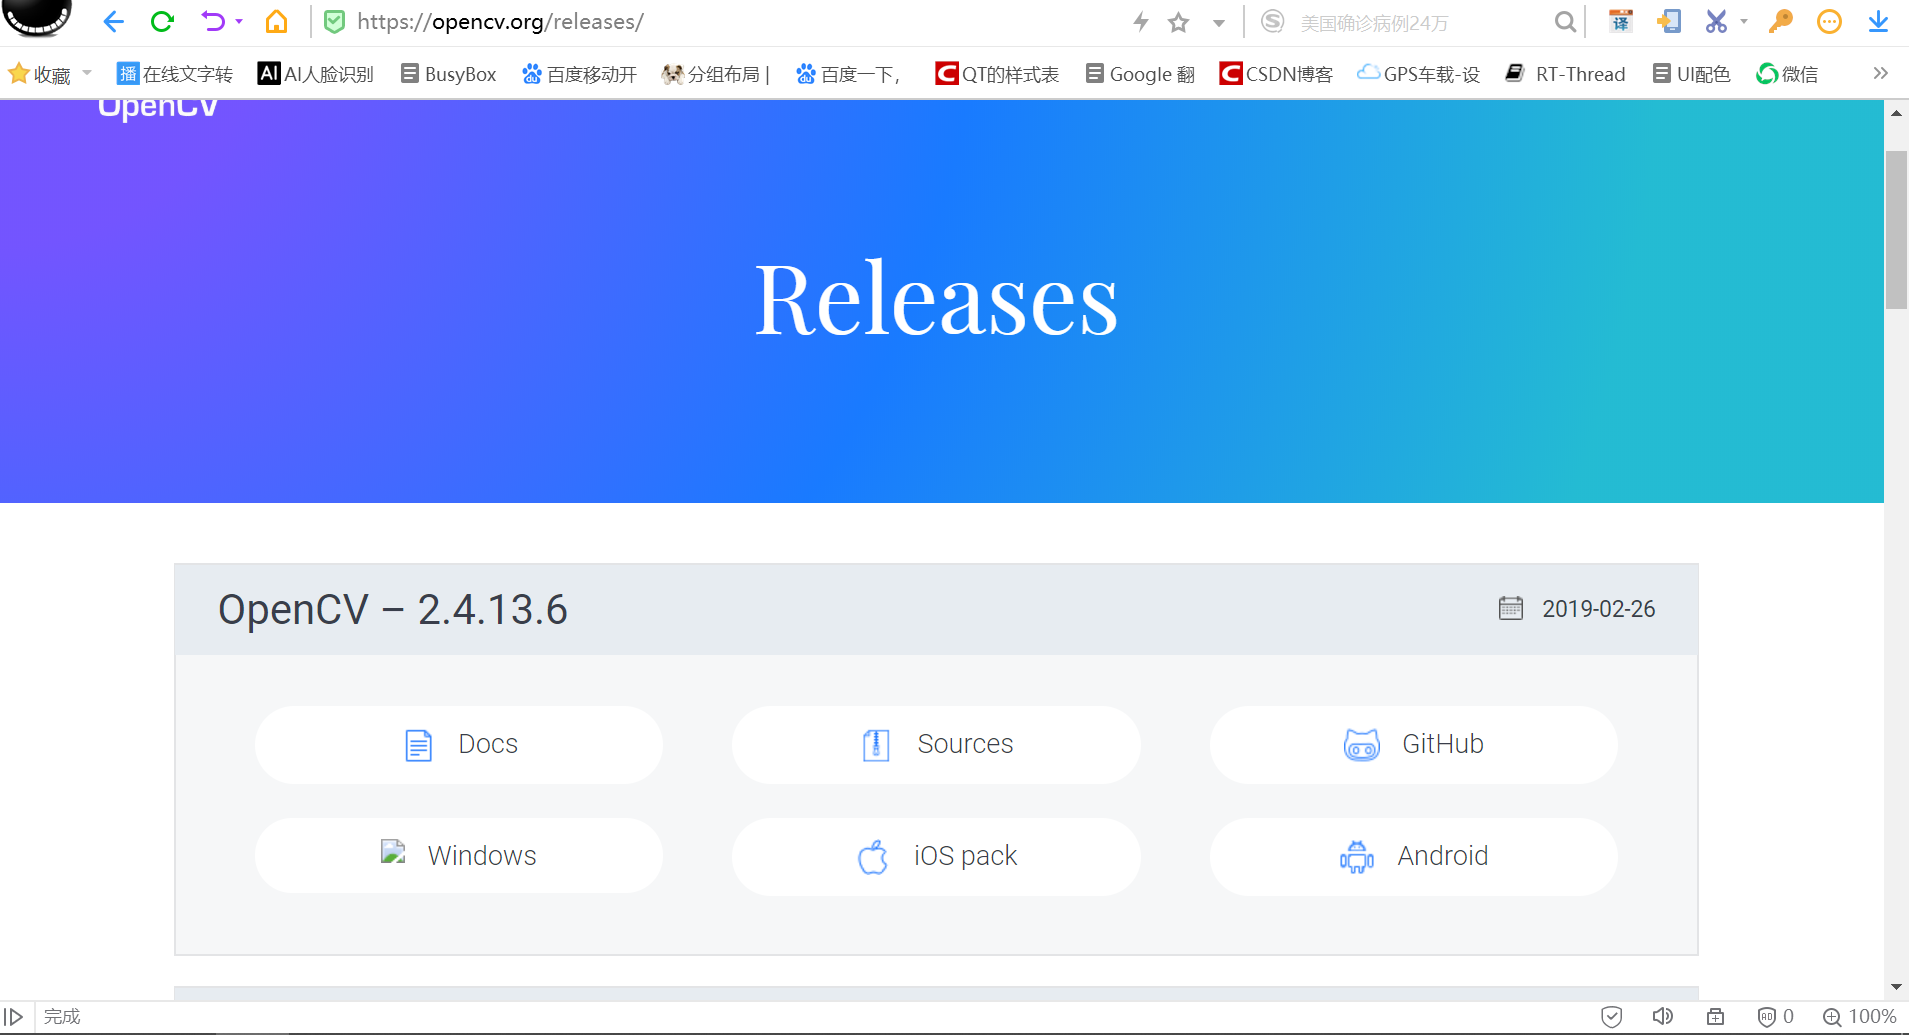Open the 100% zoom control
The height and width of the screenshot is (1035, 1909).
1860,1017
